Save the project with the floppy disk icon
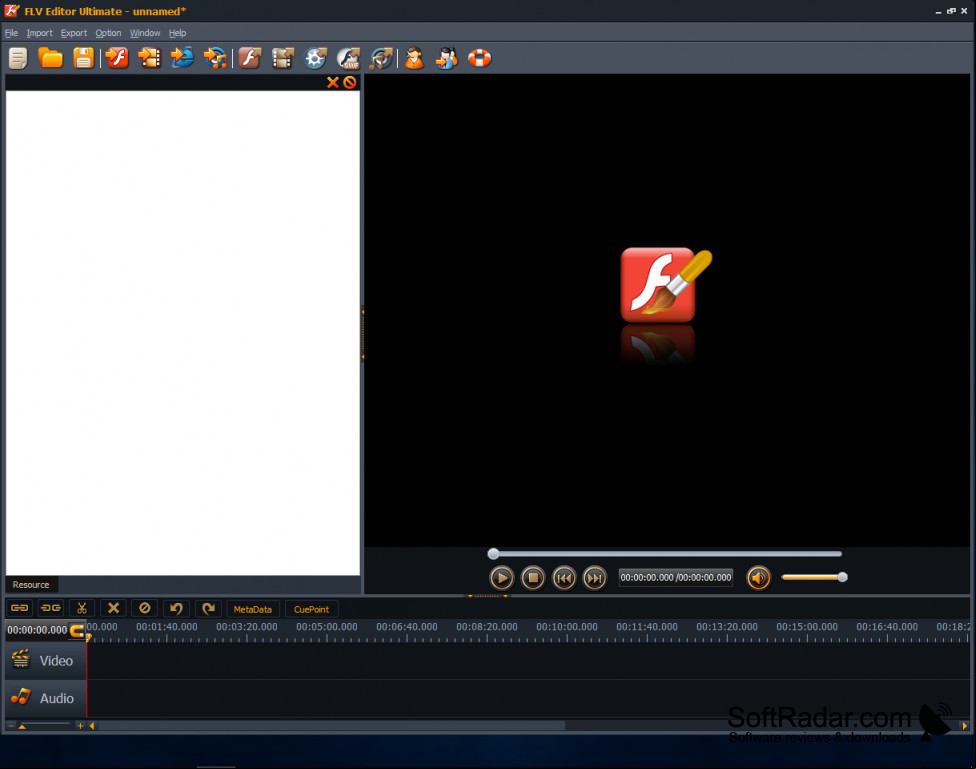This screenshot has width=976, height=769. [83, 58]
